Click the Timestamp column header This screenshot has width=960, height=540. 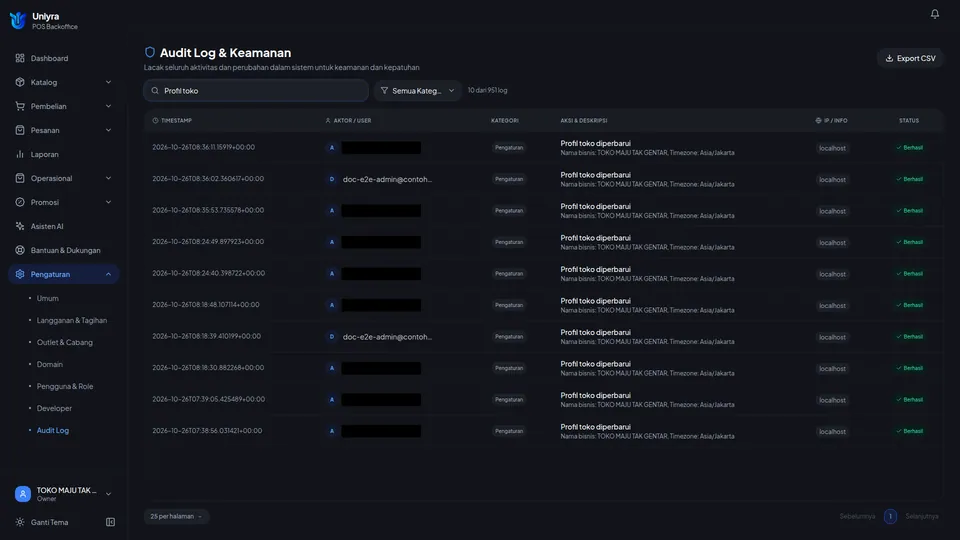point(172,121)
